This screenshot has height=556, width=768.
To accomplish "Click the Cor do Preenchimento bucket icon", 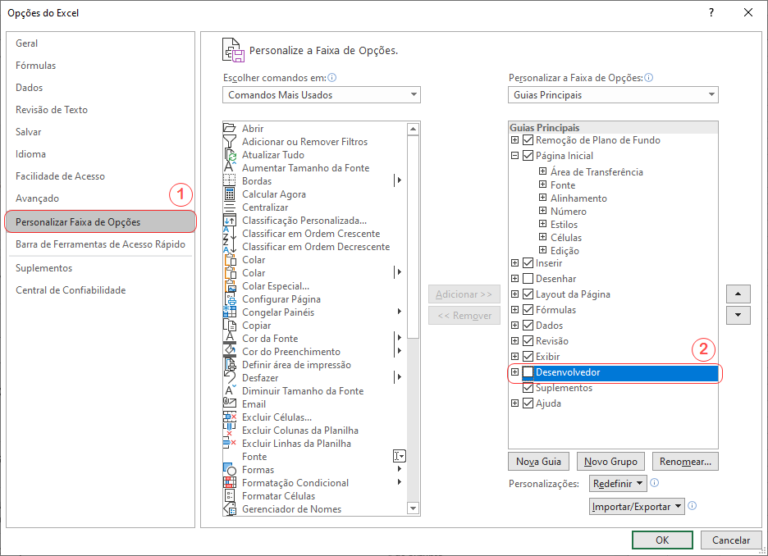I will click(229, 351).
